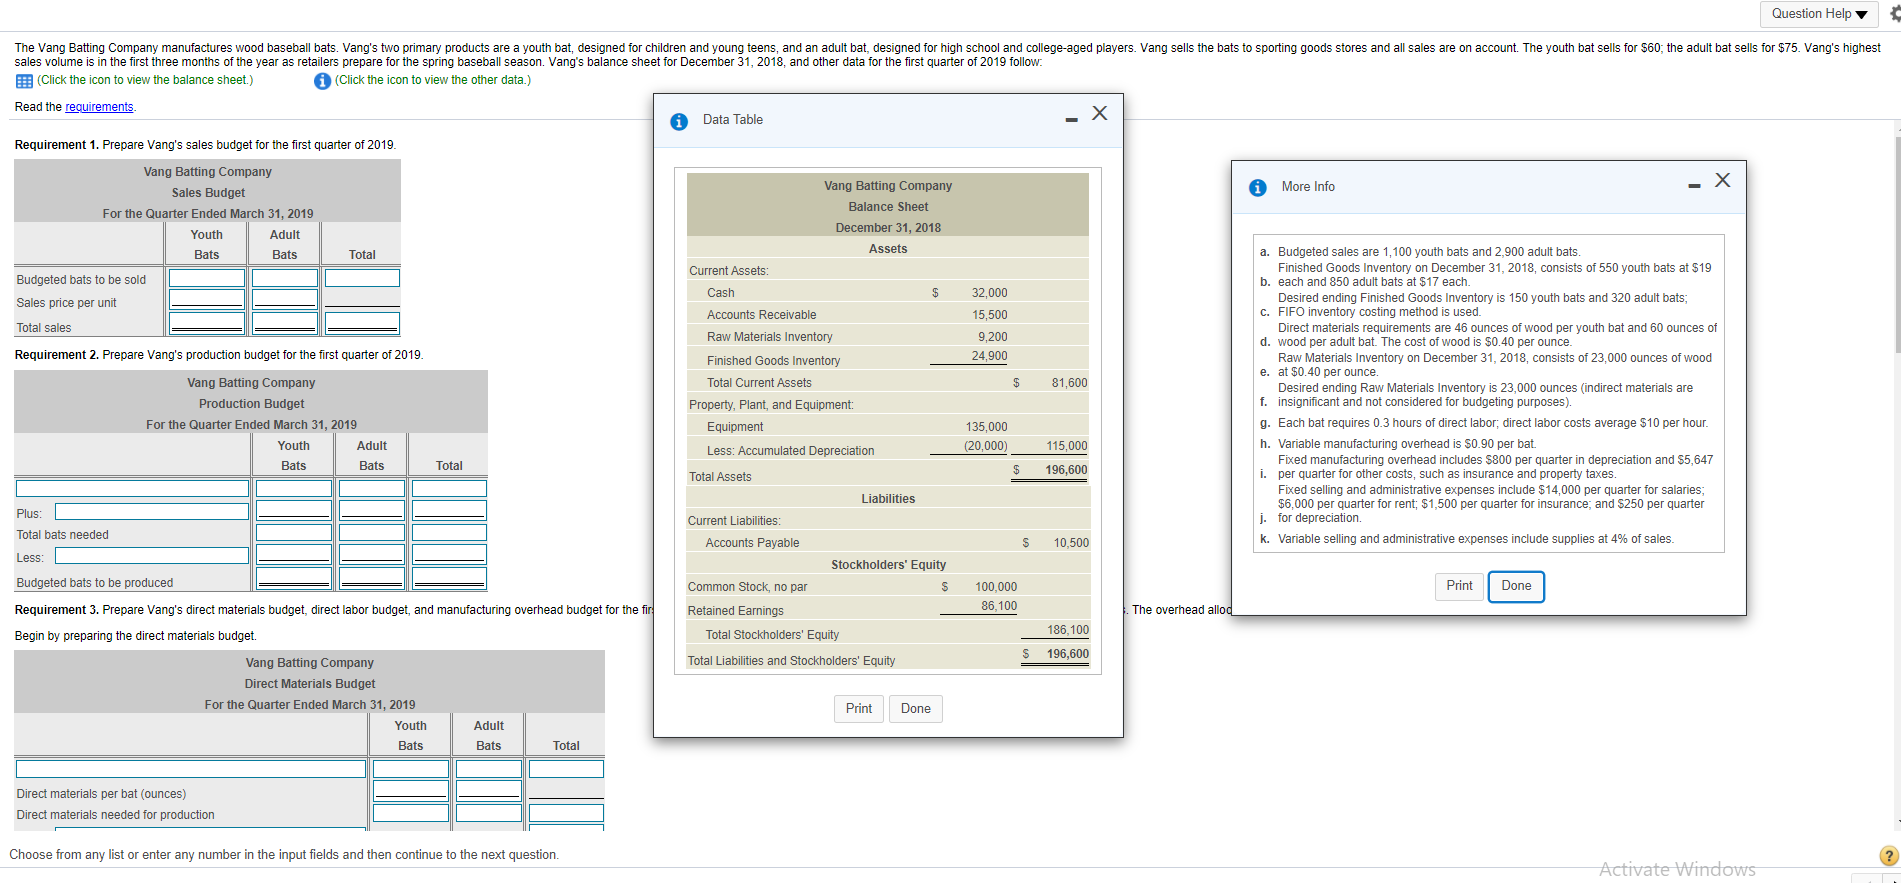Click the yellow help question mark icon
This screenshot has width=1901, height=883.
point(1889,856)
